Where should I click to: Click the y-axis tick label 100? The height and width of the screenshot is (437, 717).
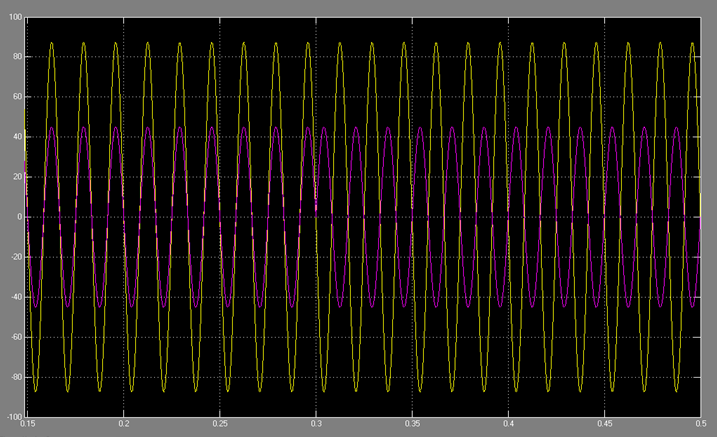point(16,17)
